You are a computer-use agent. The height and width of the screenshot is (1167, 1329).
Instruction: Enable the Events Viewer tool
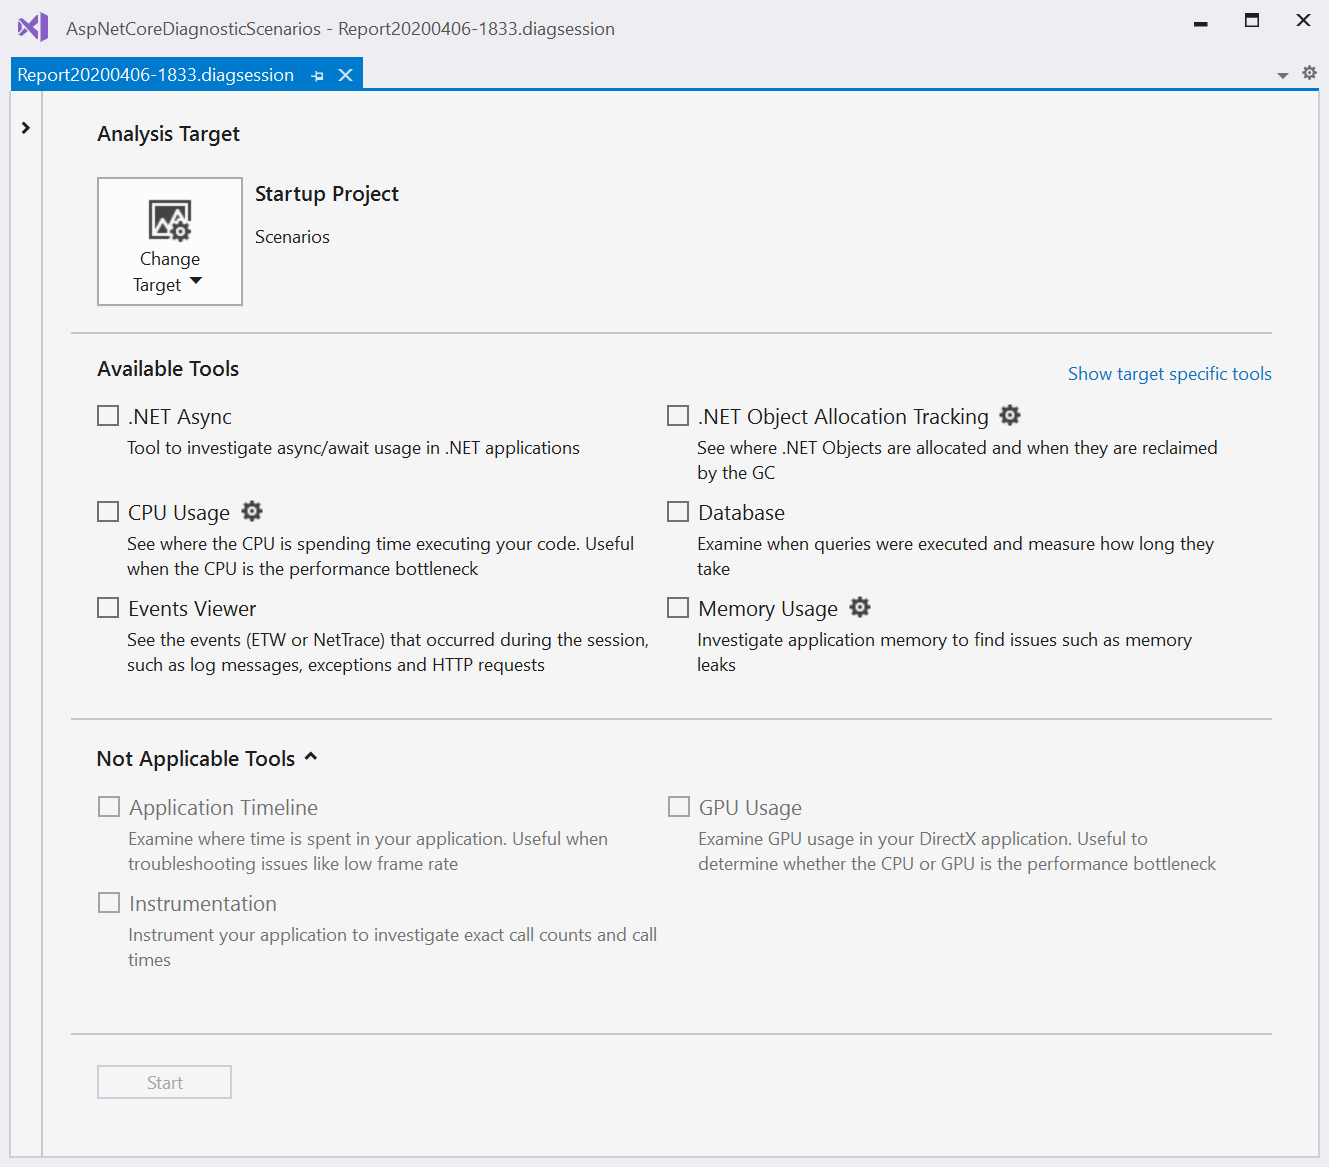[x=107, y=607]
